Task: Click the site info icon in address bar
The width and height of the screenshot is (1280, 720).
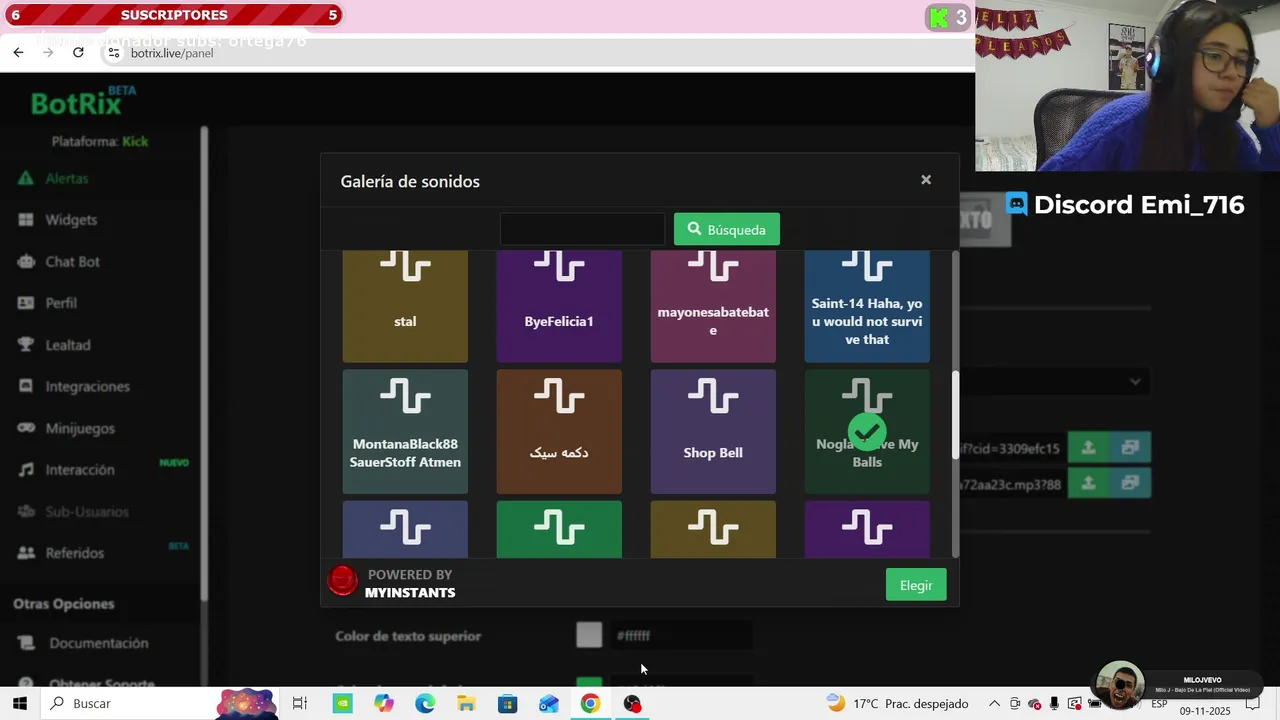Action: click(x=113, y=52)
